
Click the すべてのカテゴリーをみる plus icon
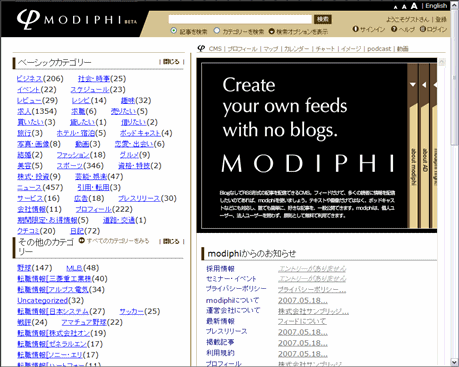click(82, 240)
